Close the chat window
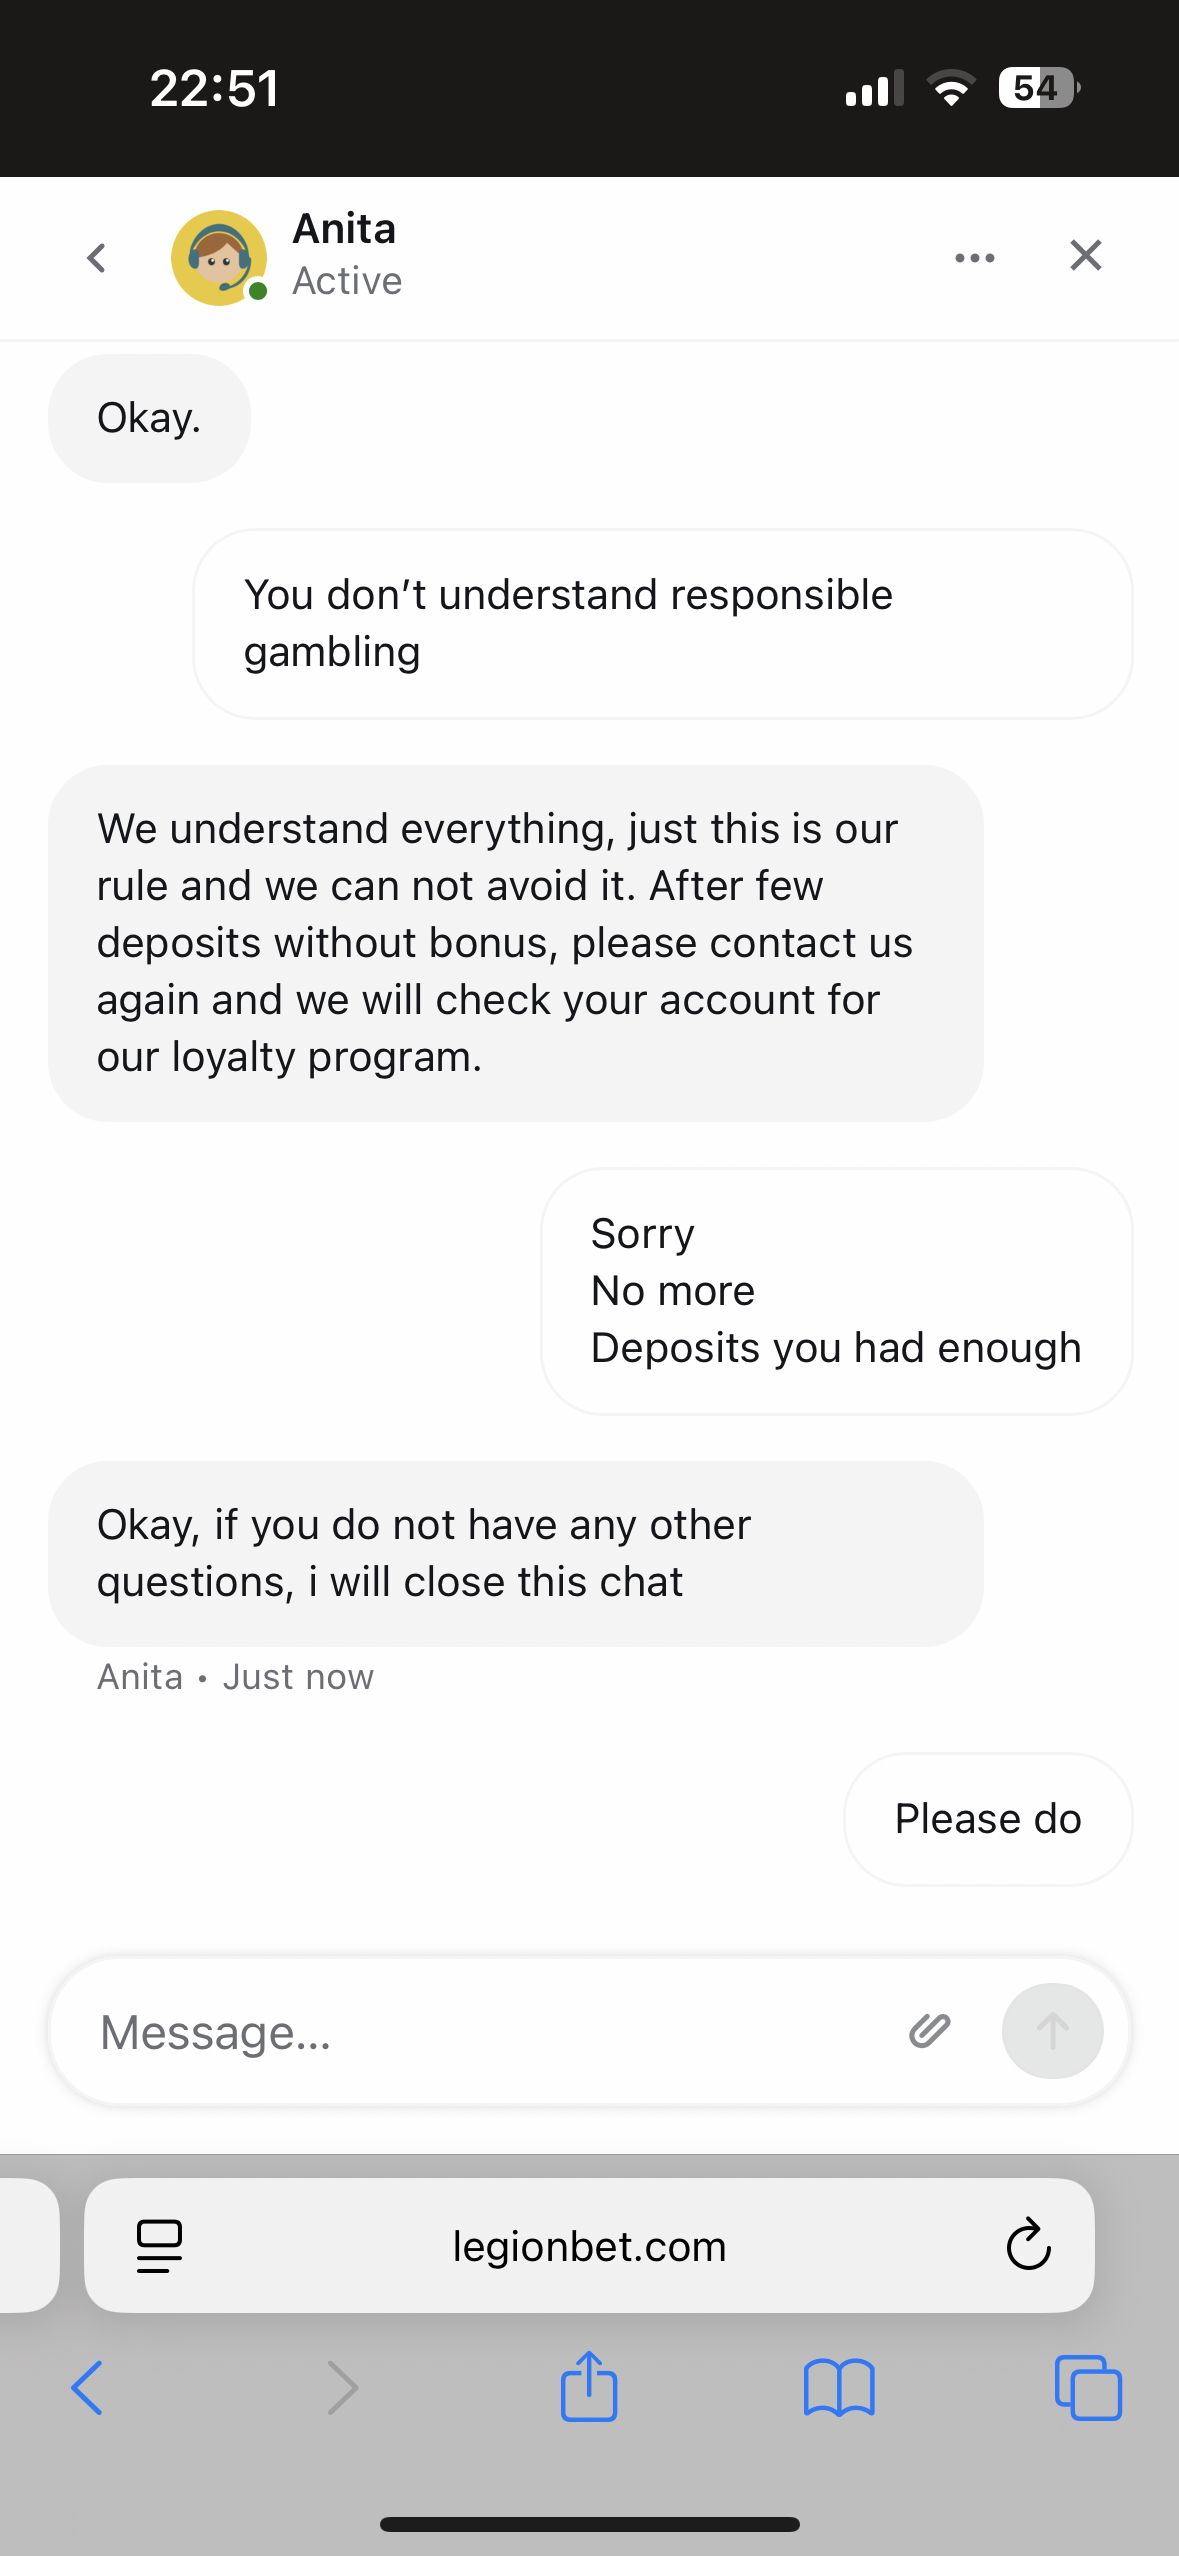The height and width of the screenshot is (2556, 1179). (x=1085, y=256)
